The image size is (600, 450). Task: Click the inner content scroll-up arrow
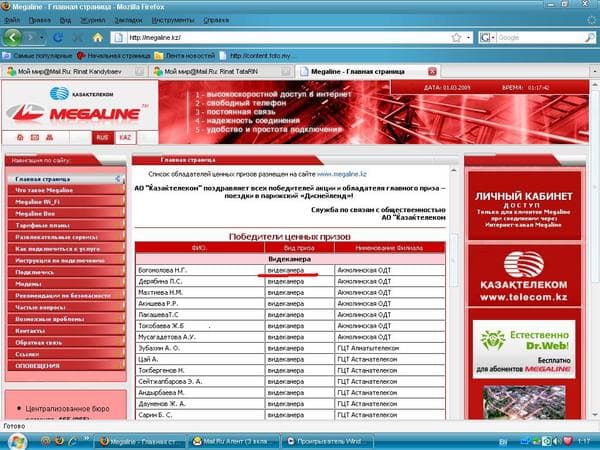point(453,170)
